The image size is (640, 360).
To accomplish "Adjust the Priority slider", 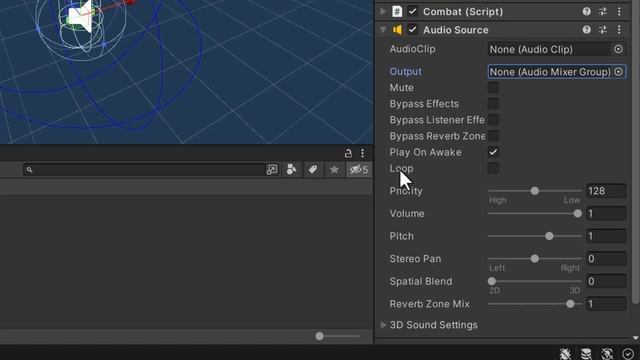I will tap(535, 191).
